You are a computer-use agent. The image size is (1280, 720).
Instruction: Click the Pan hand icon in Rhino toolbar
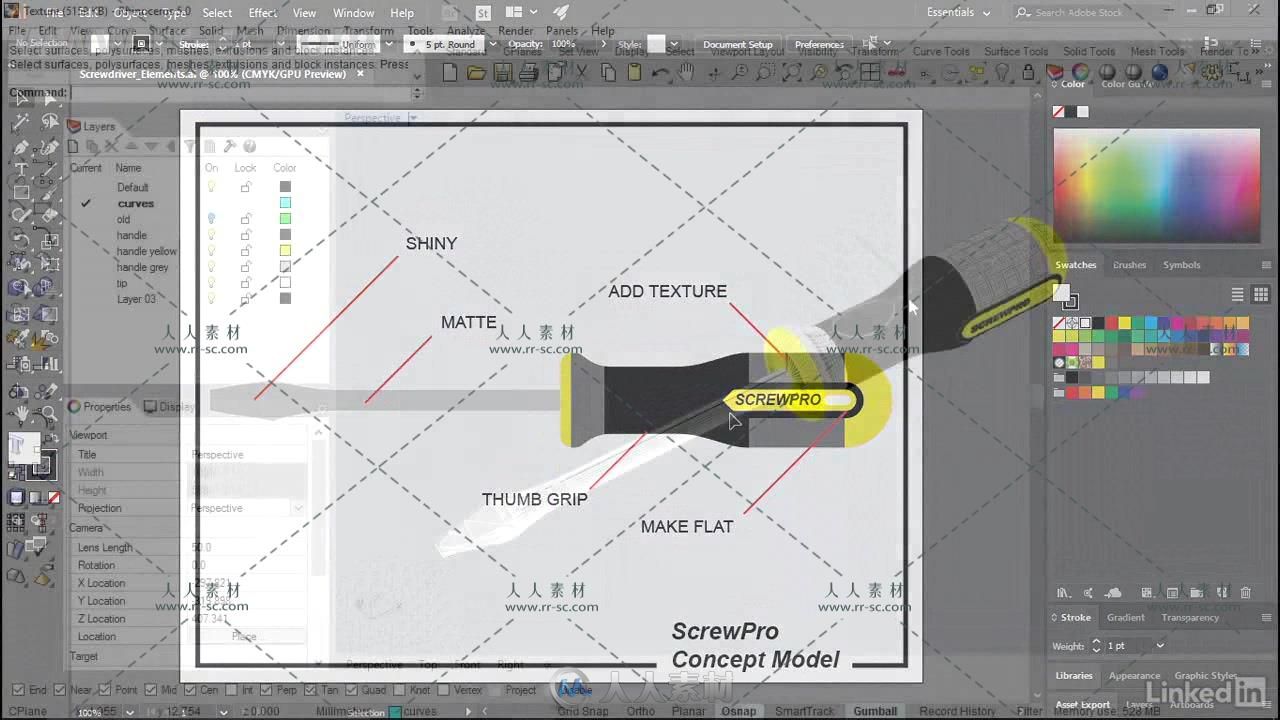pos(686,72)
